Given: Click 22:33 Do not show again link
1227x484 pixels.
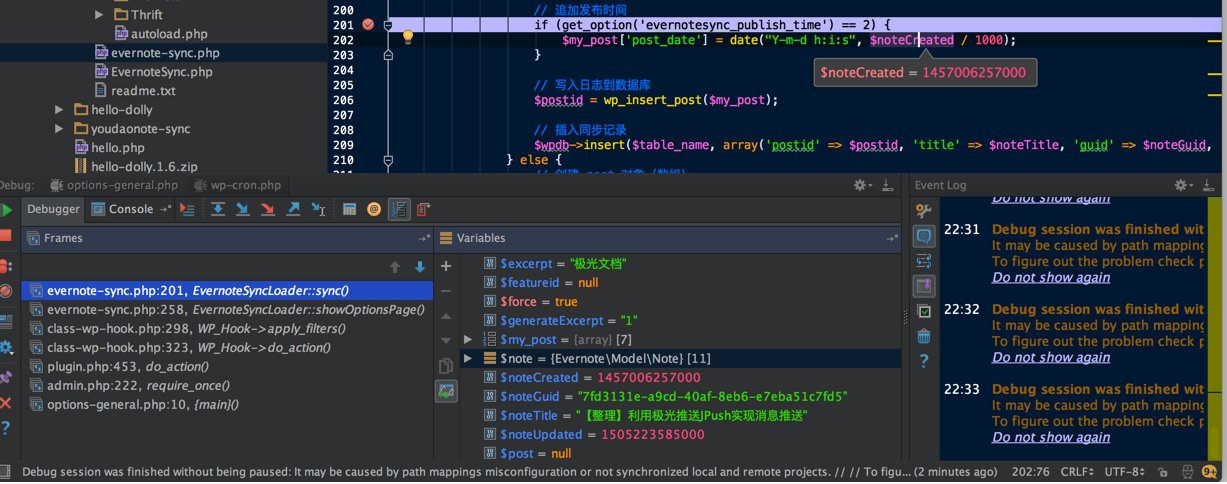Looking at the screenshot, I should point(1051,437).
